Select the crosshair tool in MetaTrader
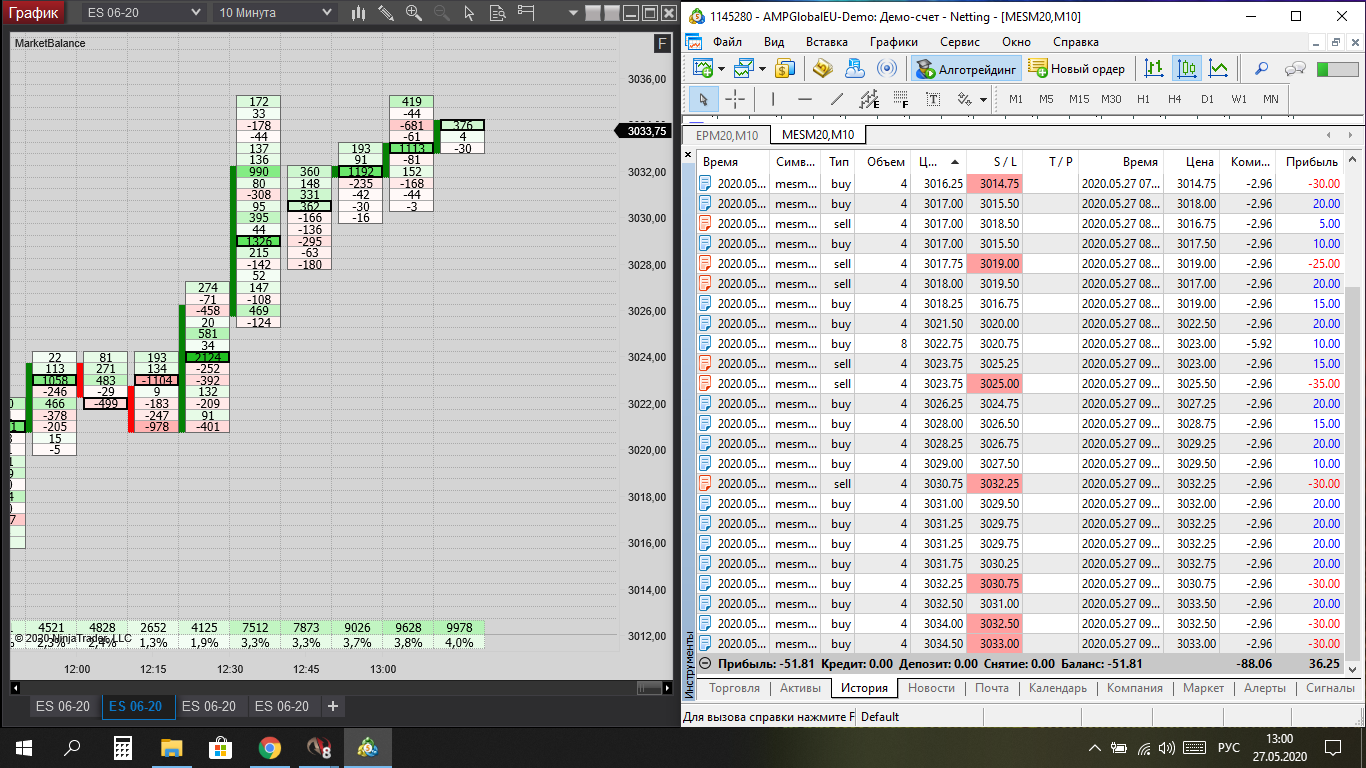This screenshot has width=1366, height=768. click(735, 99)
